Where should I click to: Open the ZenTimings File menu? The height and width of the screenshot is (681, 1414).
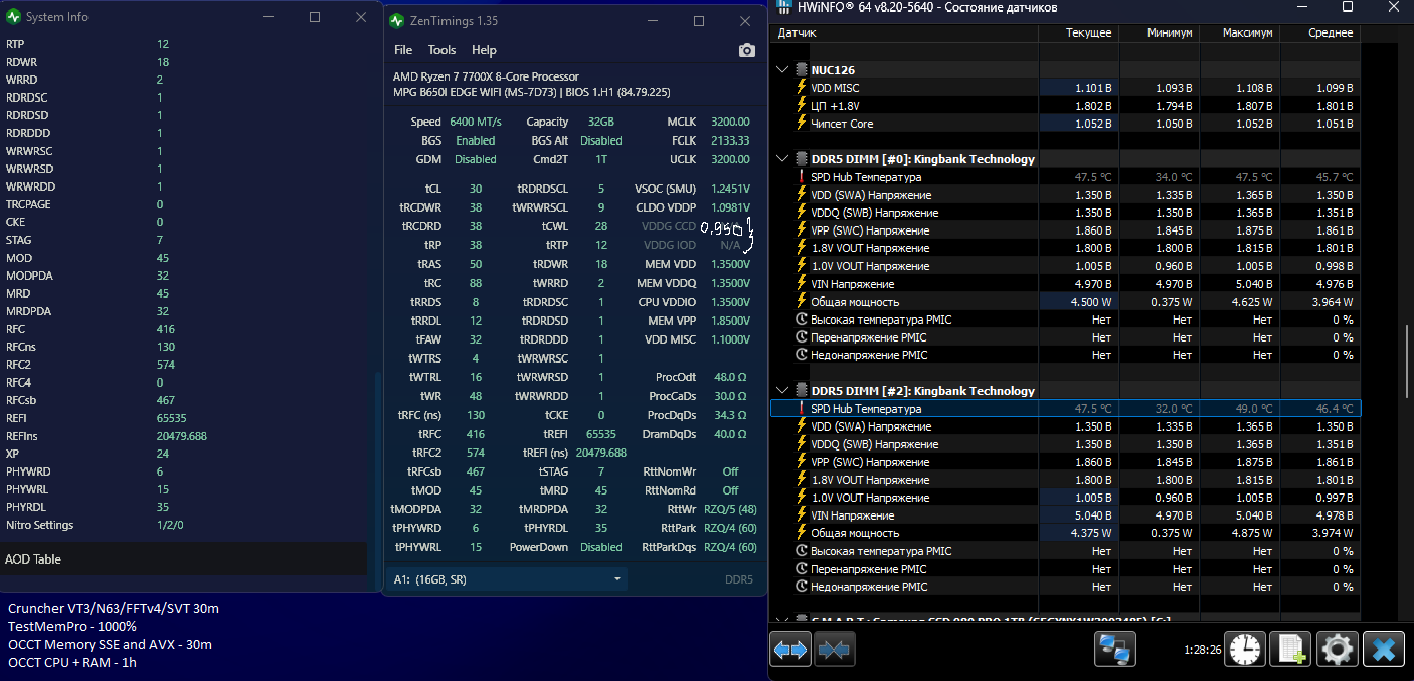coord(403,50)
